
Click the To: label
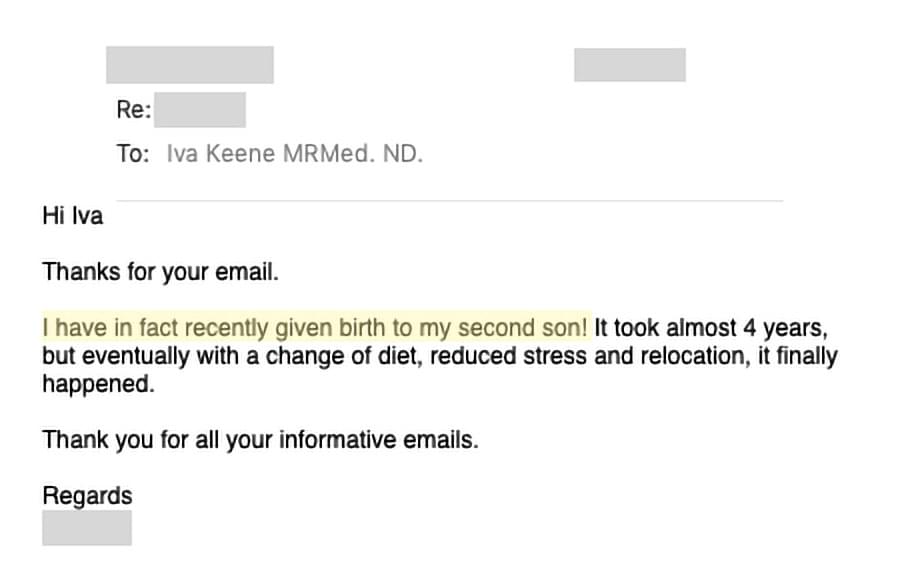(133, 154)
